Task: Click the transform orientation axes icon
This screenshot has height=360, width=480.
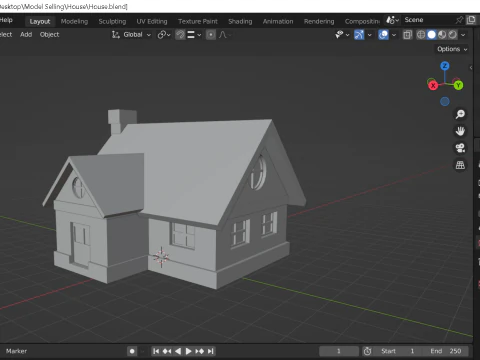Action: coord(115,35)
